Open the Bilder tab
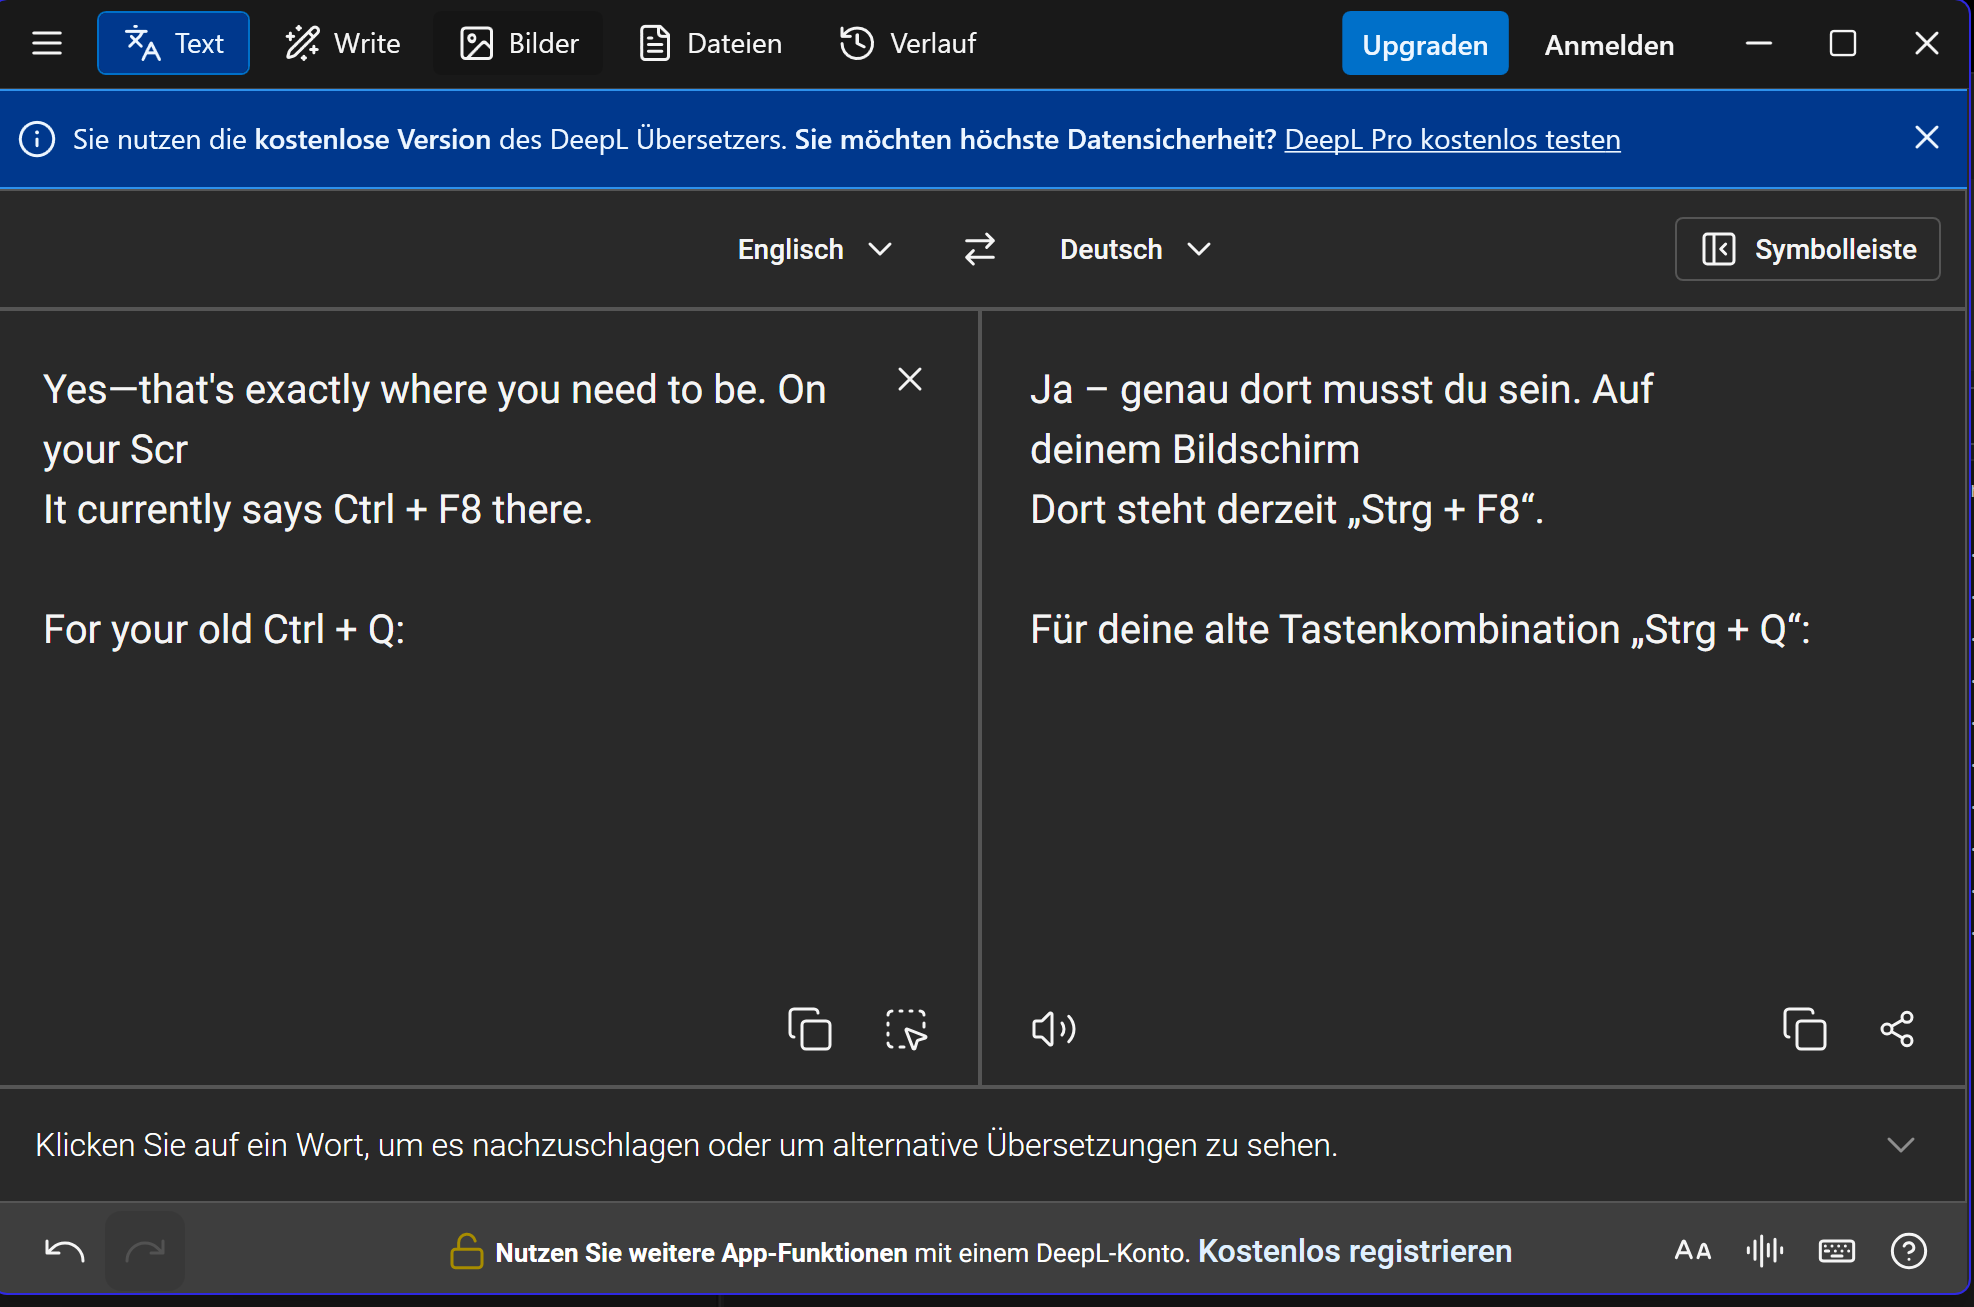Viewport: 1974px width, 1307px height. [519, 44]
